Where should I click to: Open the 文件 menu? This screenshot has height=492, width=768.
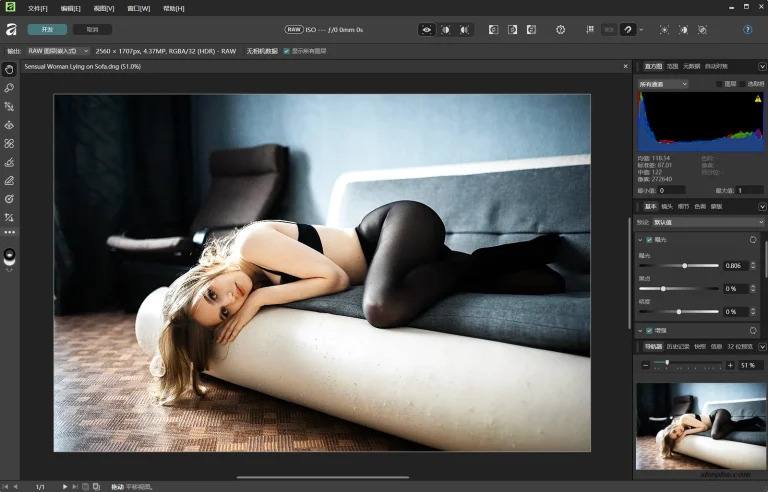pyautogui.click(x=38, y=8)
